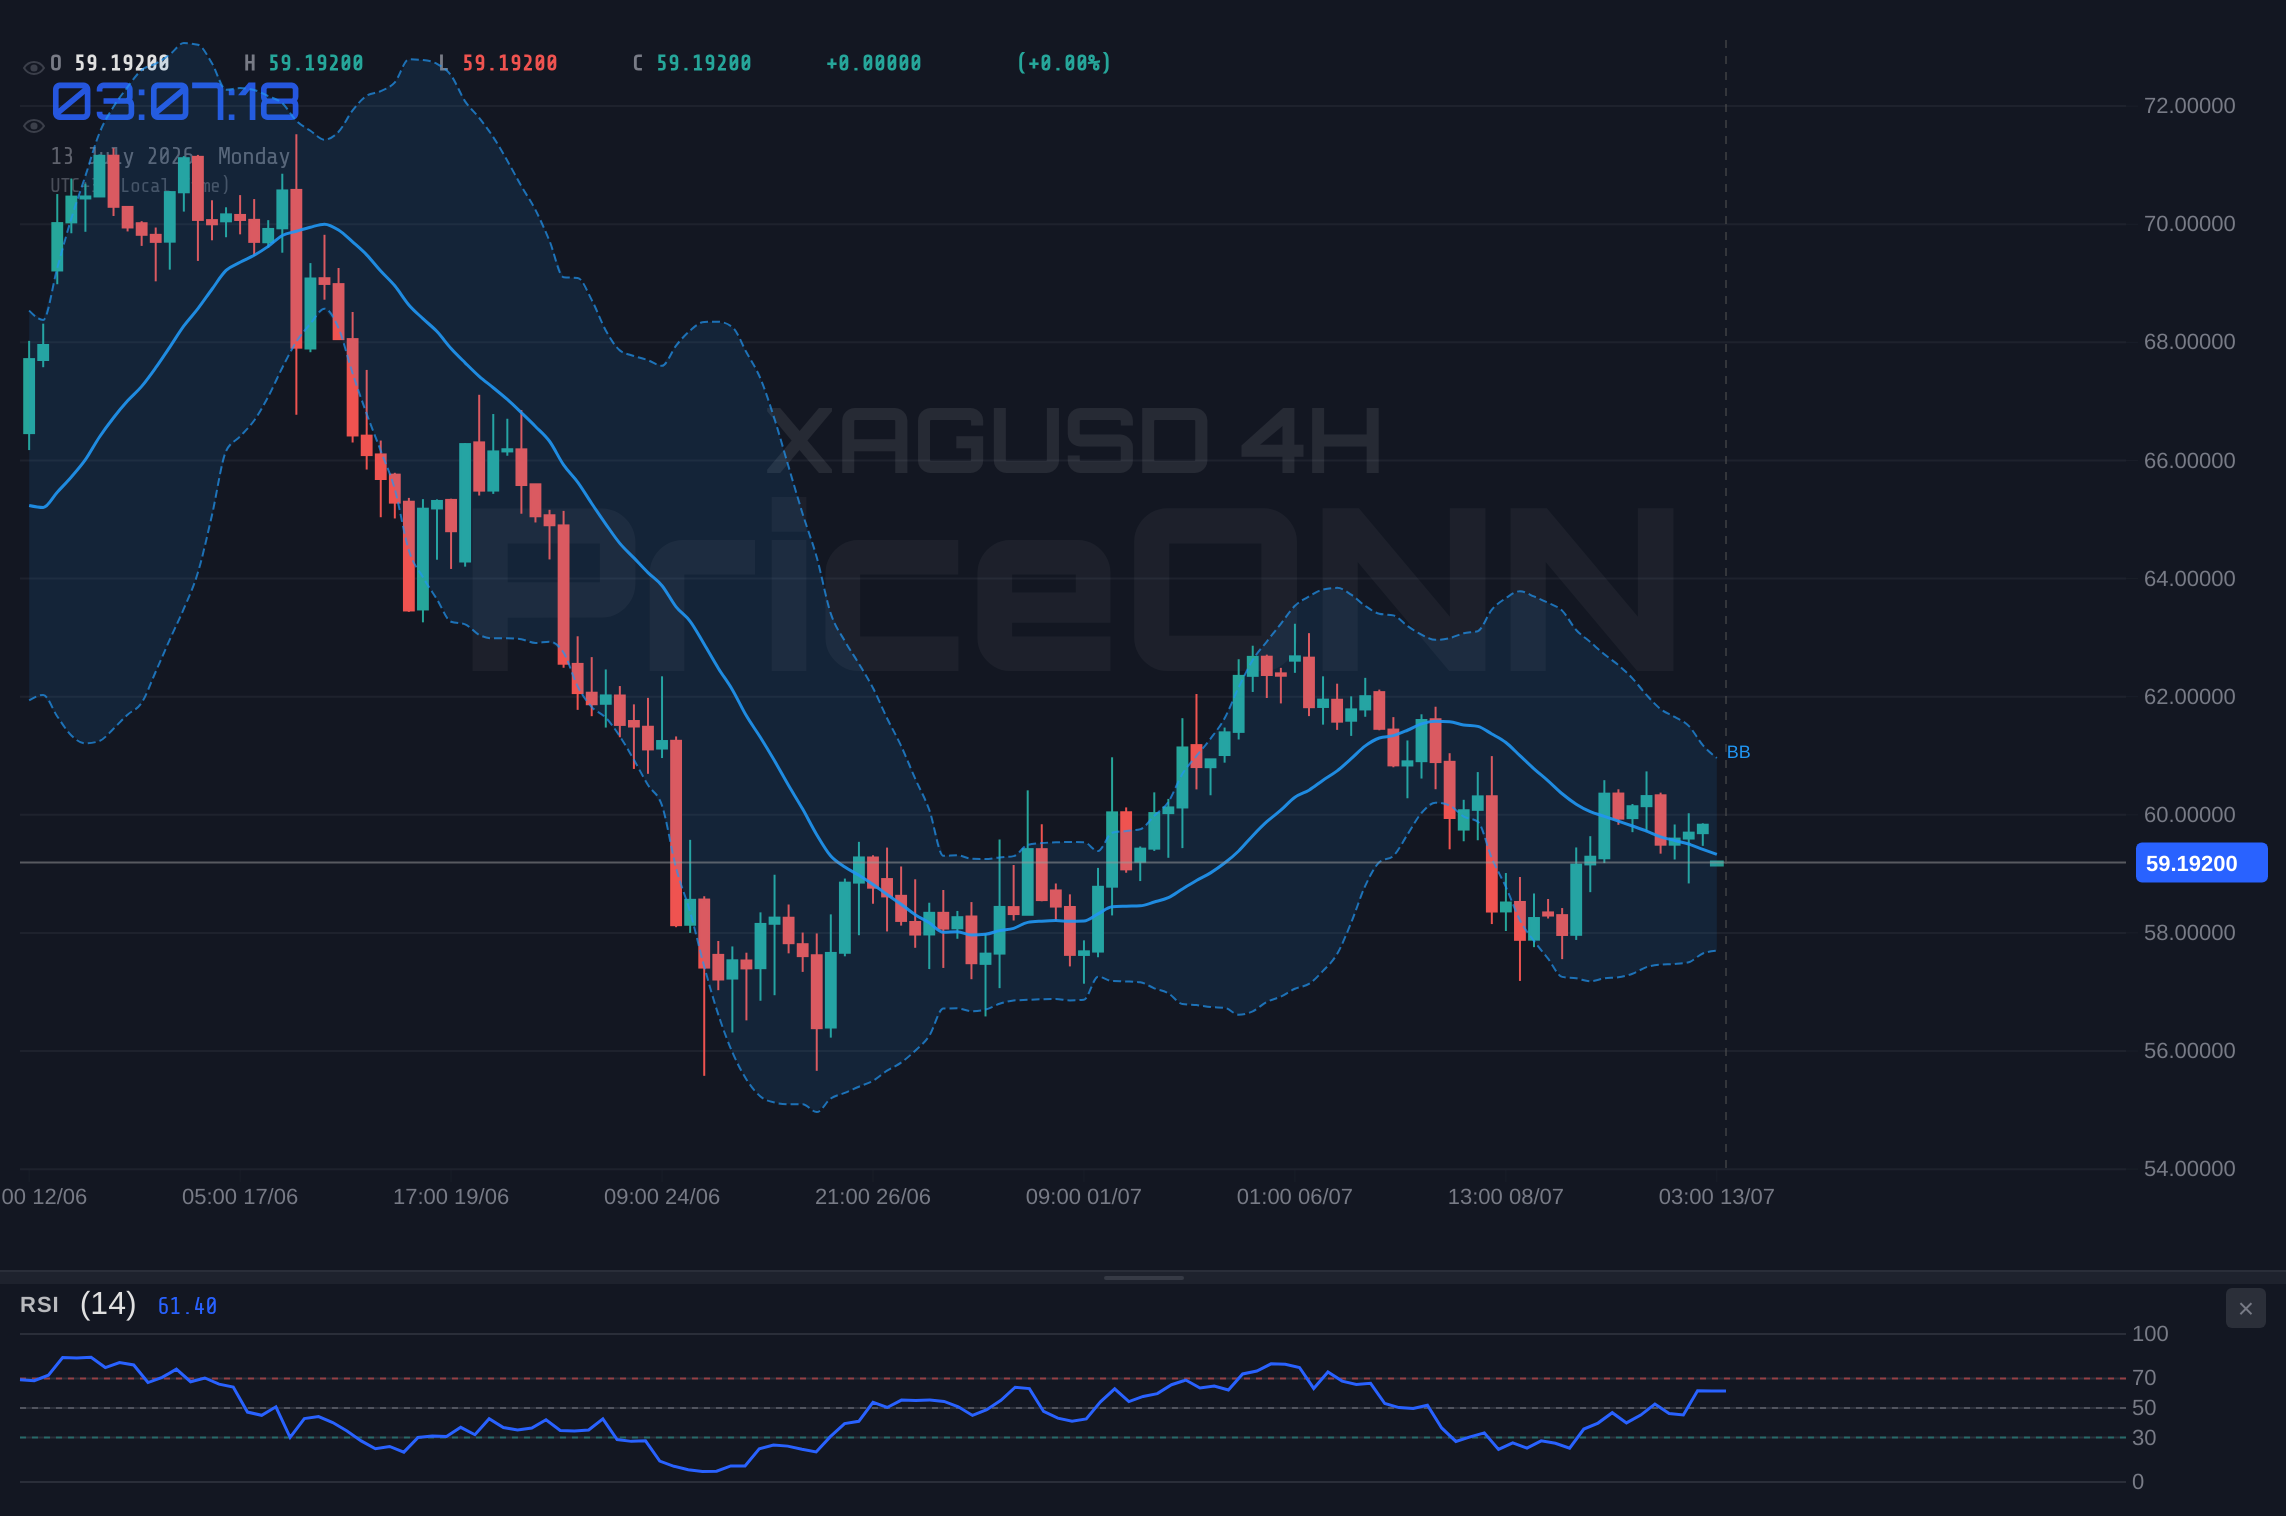Viewport: 2286px width, 1516px height.
Task: Click the 58.00000 price axis label
Action: point(2189,933)
